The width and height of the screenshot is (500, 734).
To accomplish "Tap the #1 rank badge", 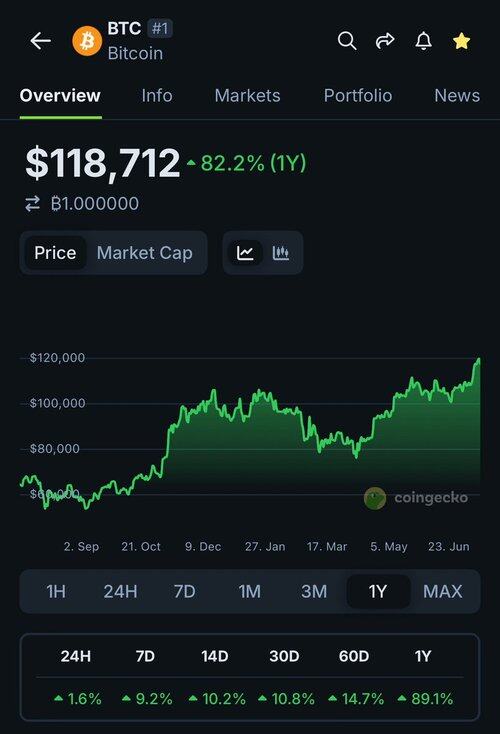I will pyautogui.click(x=160, y=29).
